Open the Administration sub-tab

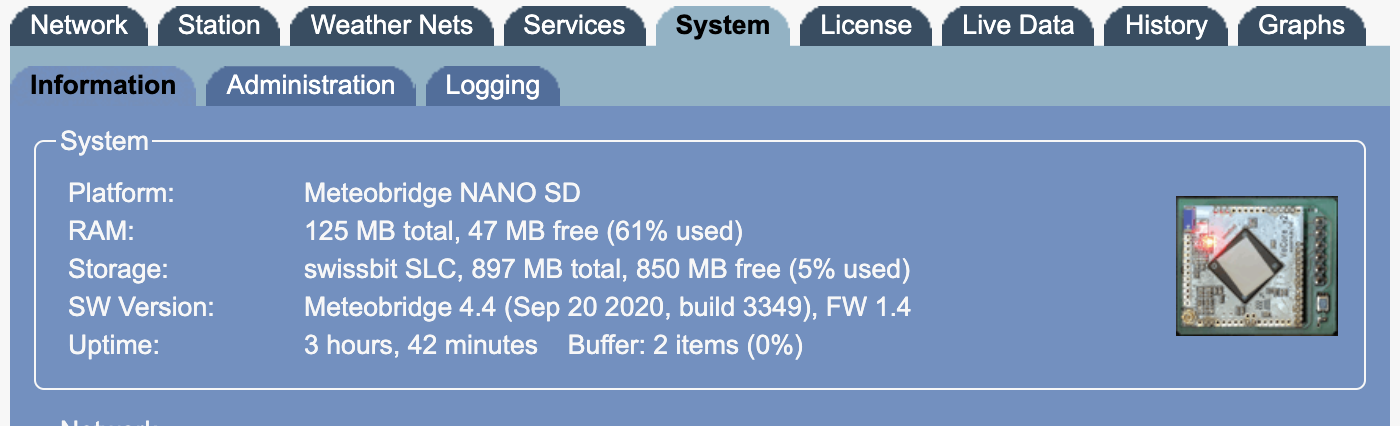pos(310,85)
